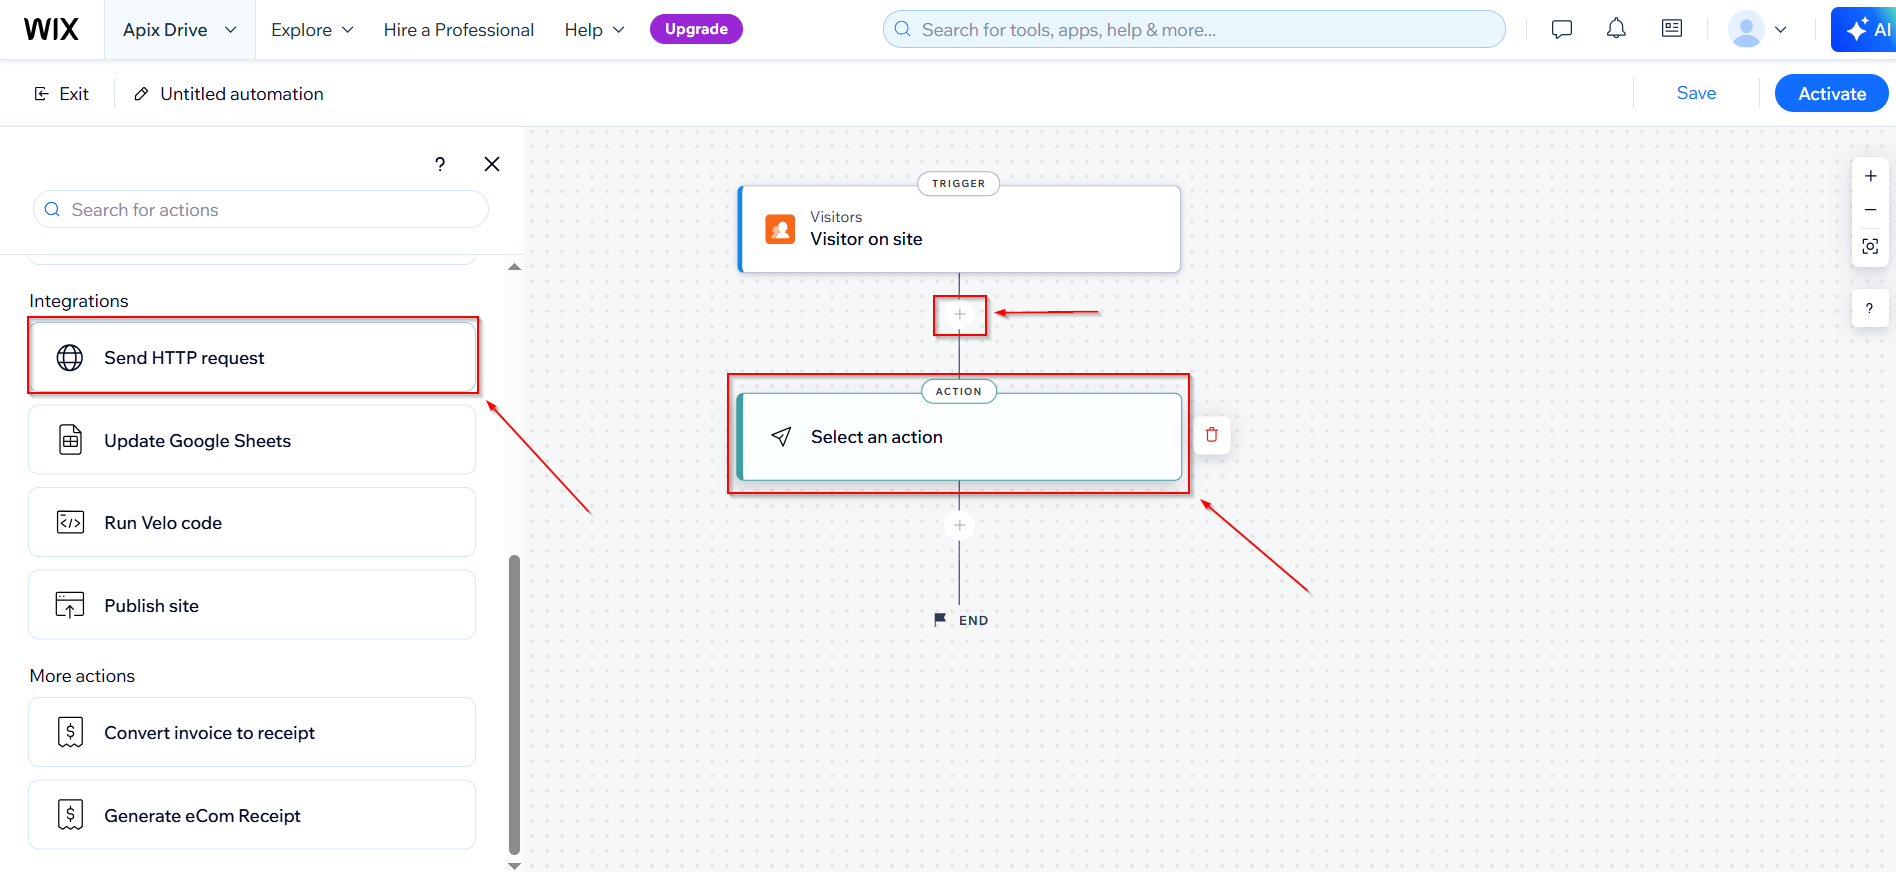The width and height of the screenshot is (1896, 872).
Task: Click the Visitors trigger icon
Action: (x=780, y=229)
